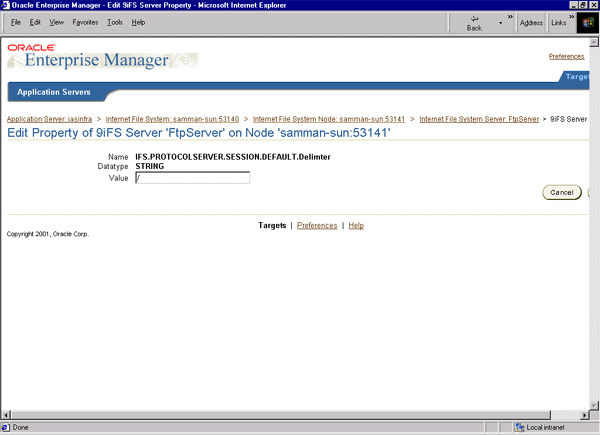Open the footer Preferences link
Viewport: 600px width, 435px height.
(317, 225)
